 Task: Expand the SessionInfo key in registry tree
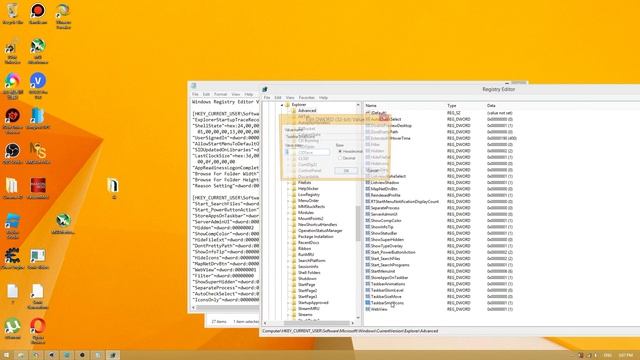coord(288,267)
